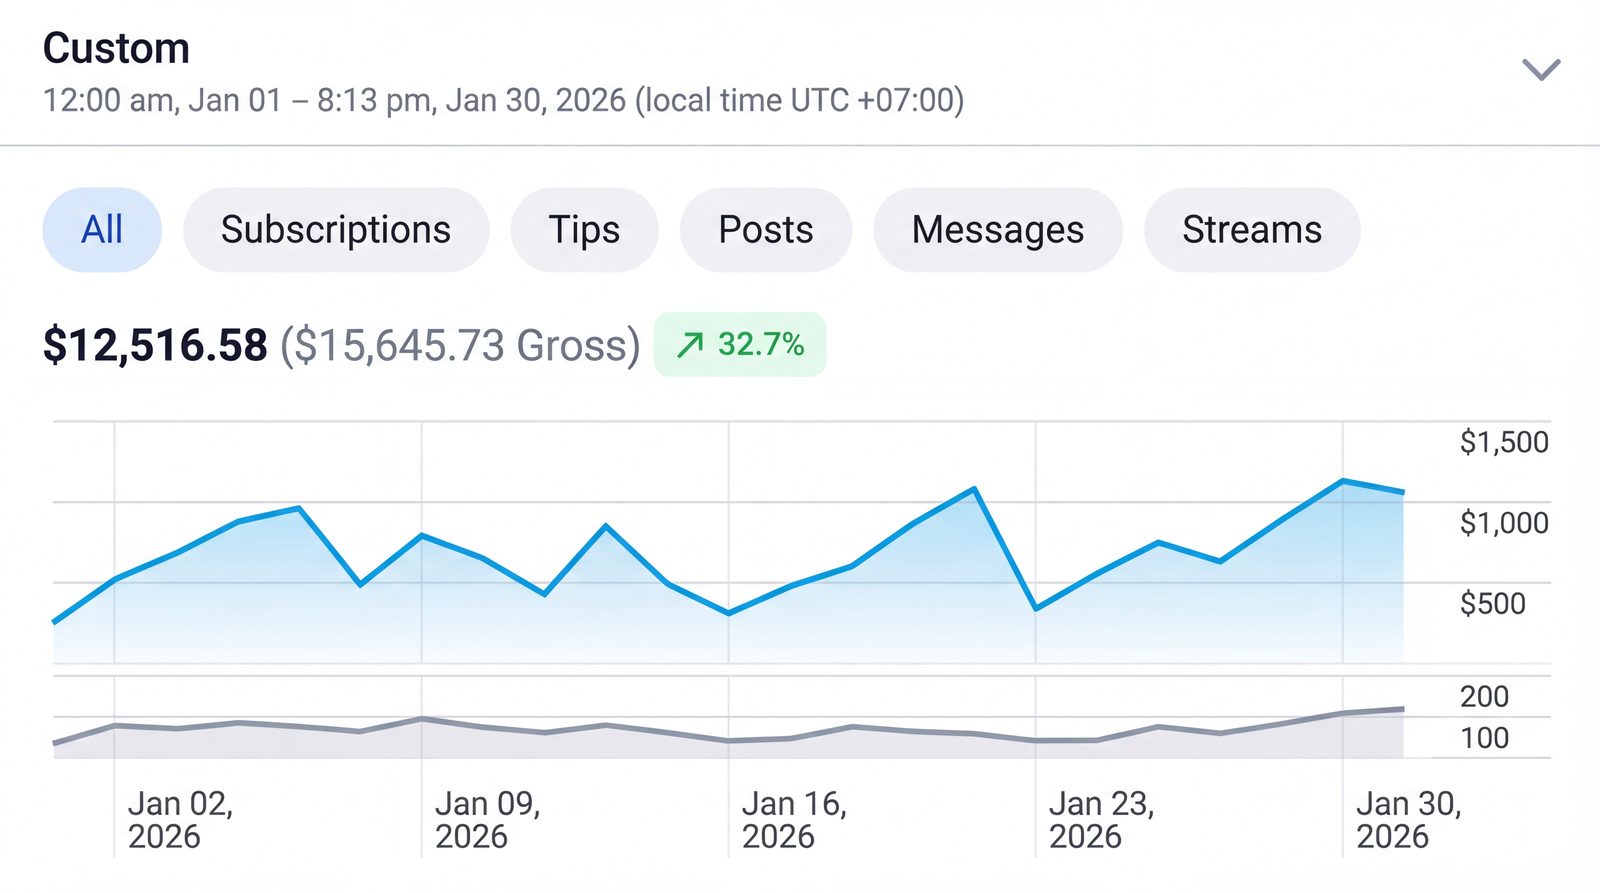
Task: Click the $12,516.58 net earnings total
Action: click(x=155, y=345)
